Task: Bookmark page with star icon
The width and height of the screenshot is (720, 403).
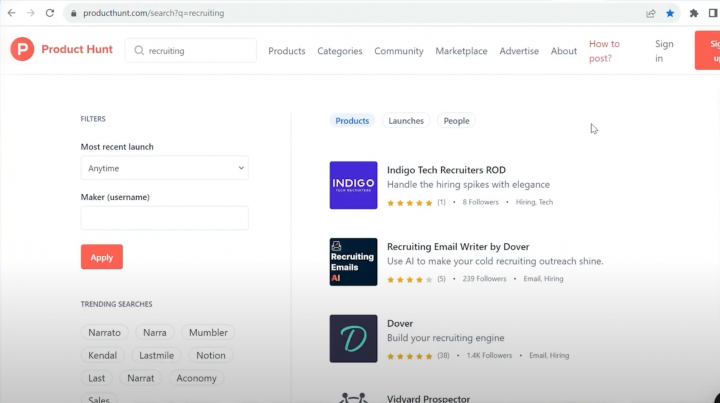Action: 670,13
